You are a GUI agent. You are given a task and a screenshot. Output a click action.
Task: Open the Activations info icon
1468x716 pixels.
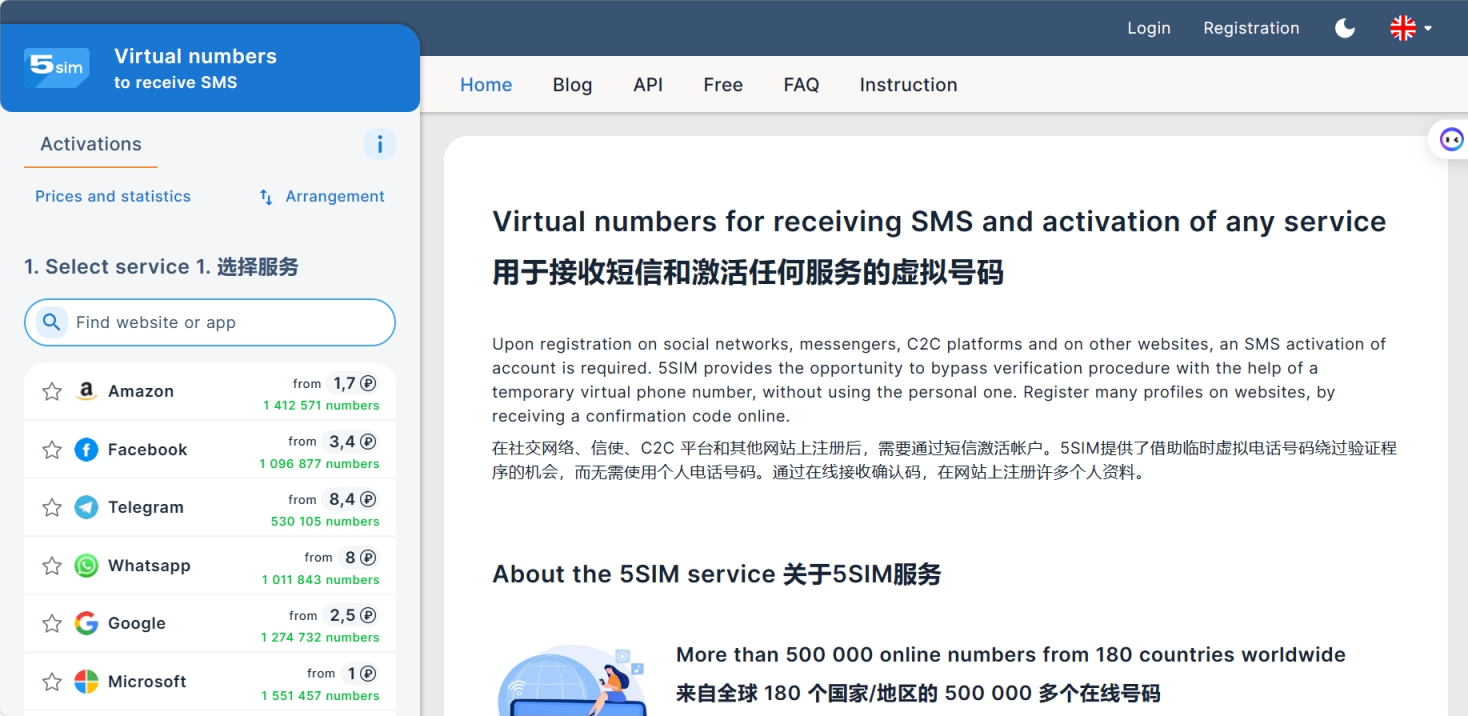coord(379,144)
